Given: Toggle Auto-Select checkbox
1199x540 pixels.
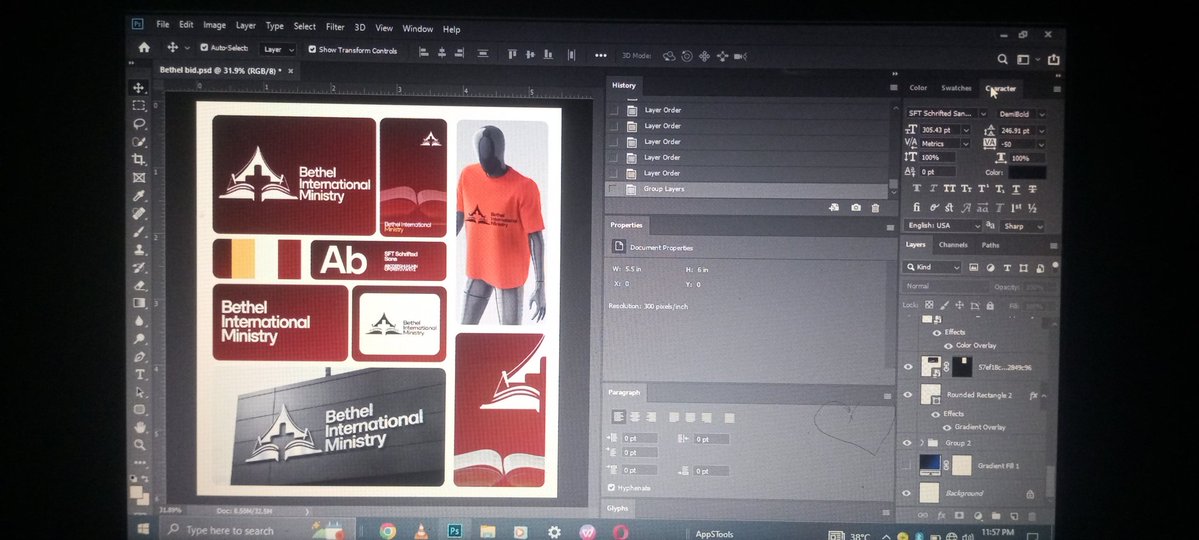Looking at the screenshot, I should (x=204, y=47).
